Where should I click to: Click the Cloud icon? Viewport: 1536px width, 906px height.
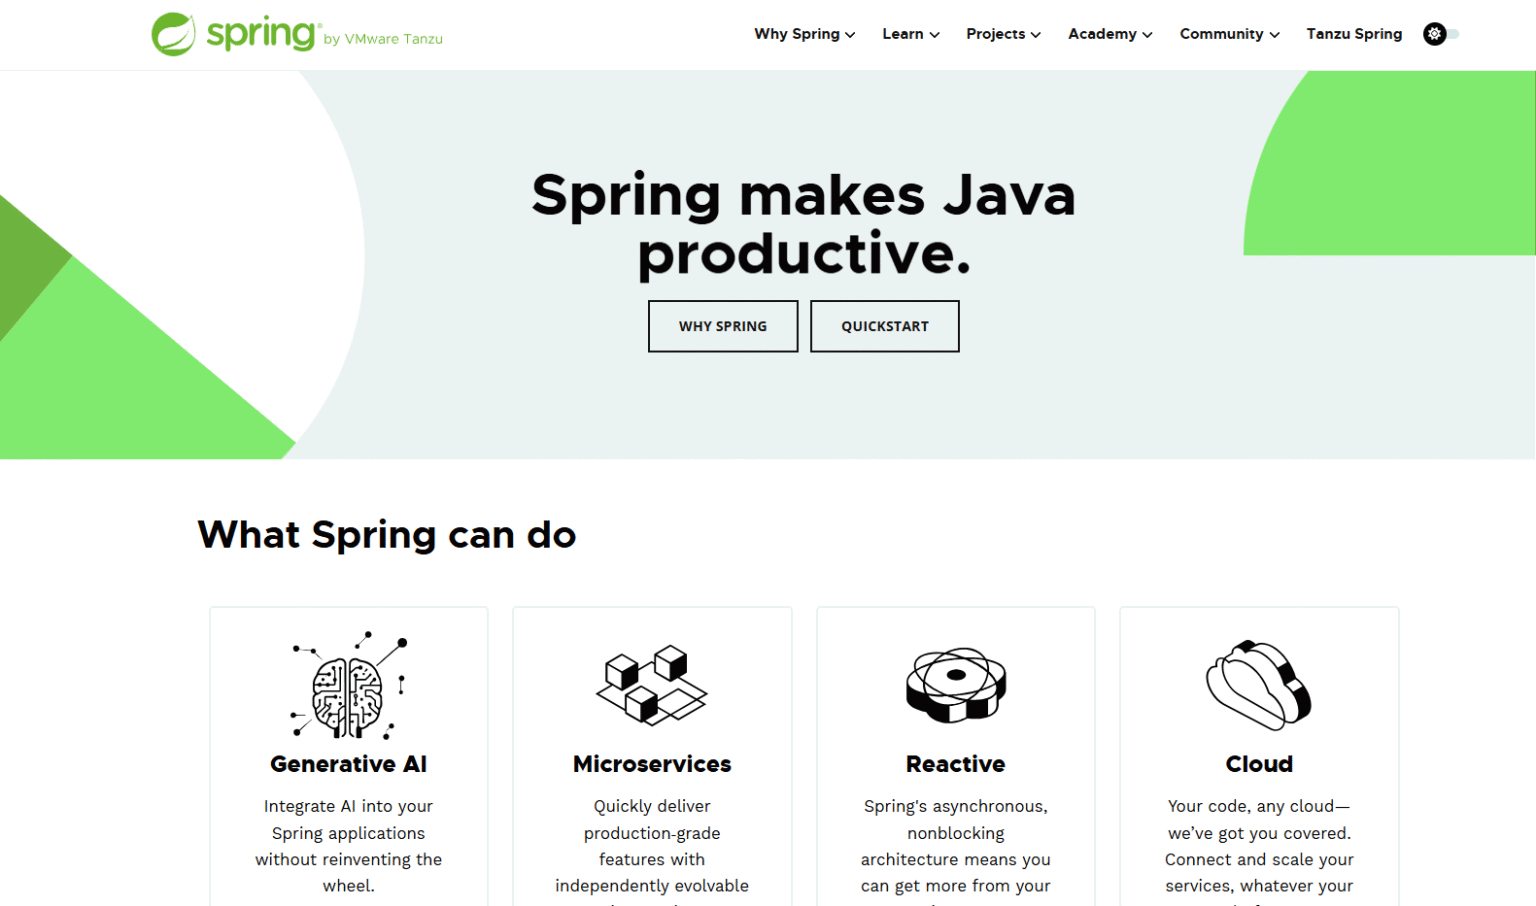click(1258, 685)
